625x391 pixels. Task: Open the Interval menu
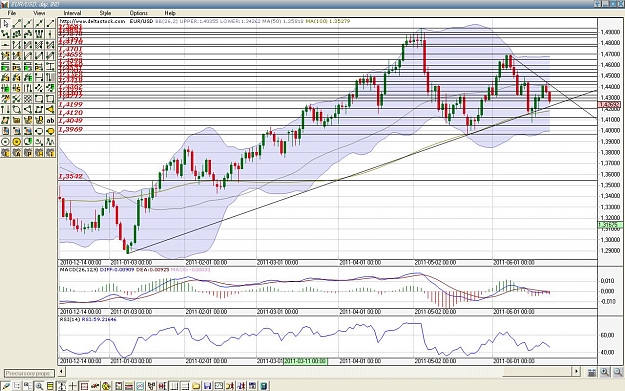72,13
